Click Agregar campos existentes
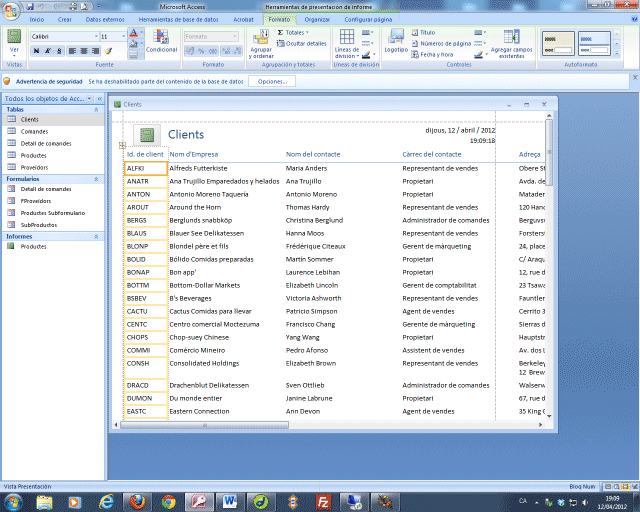 (511, 44)
